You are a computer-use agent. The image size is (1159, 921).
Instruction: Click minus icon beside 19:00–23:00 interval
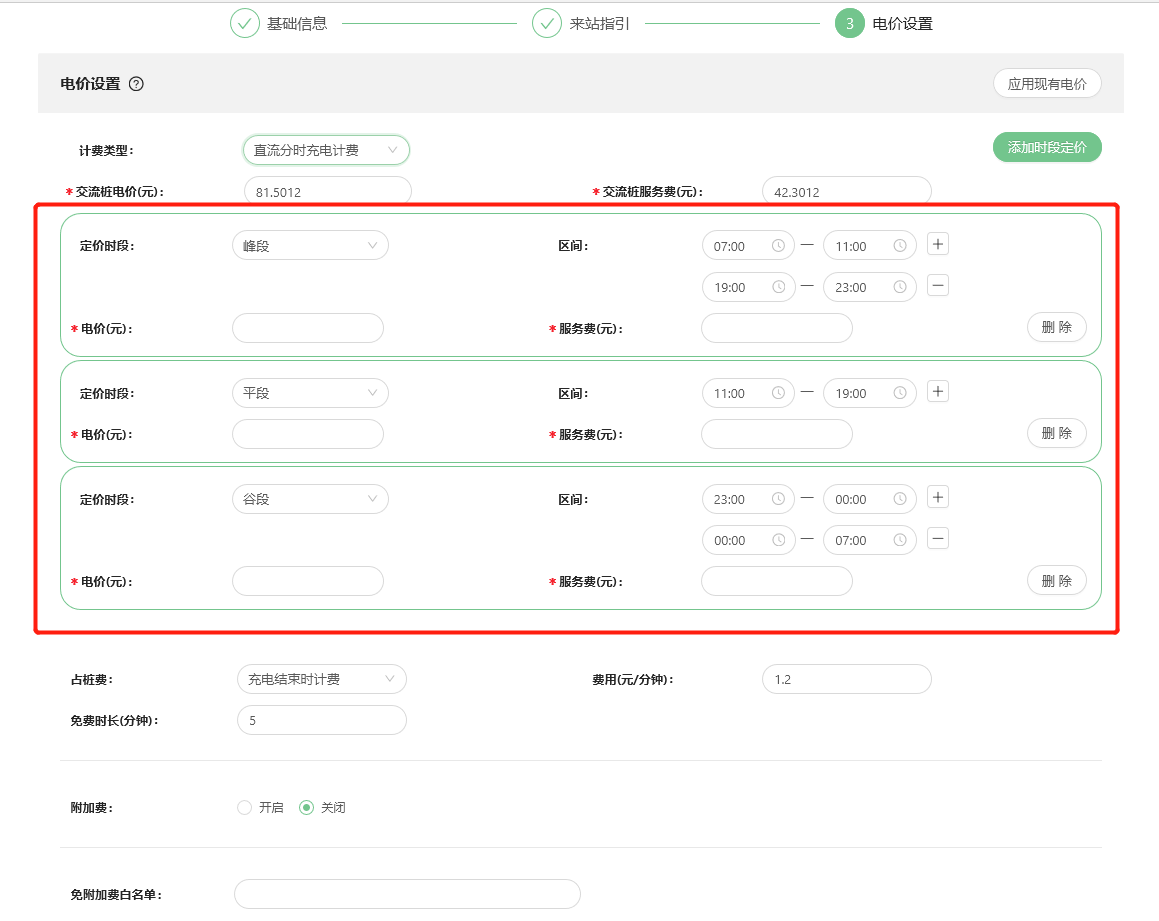(937, 286)
